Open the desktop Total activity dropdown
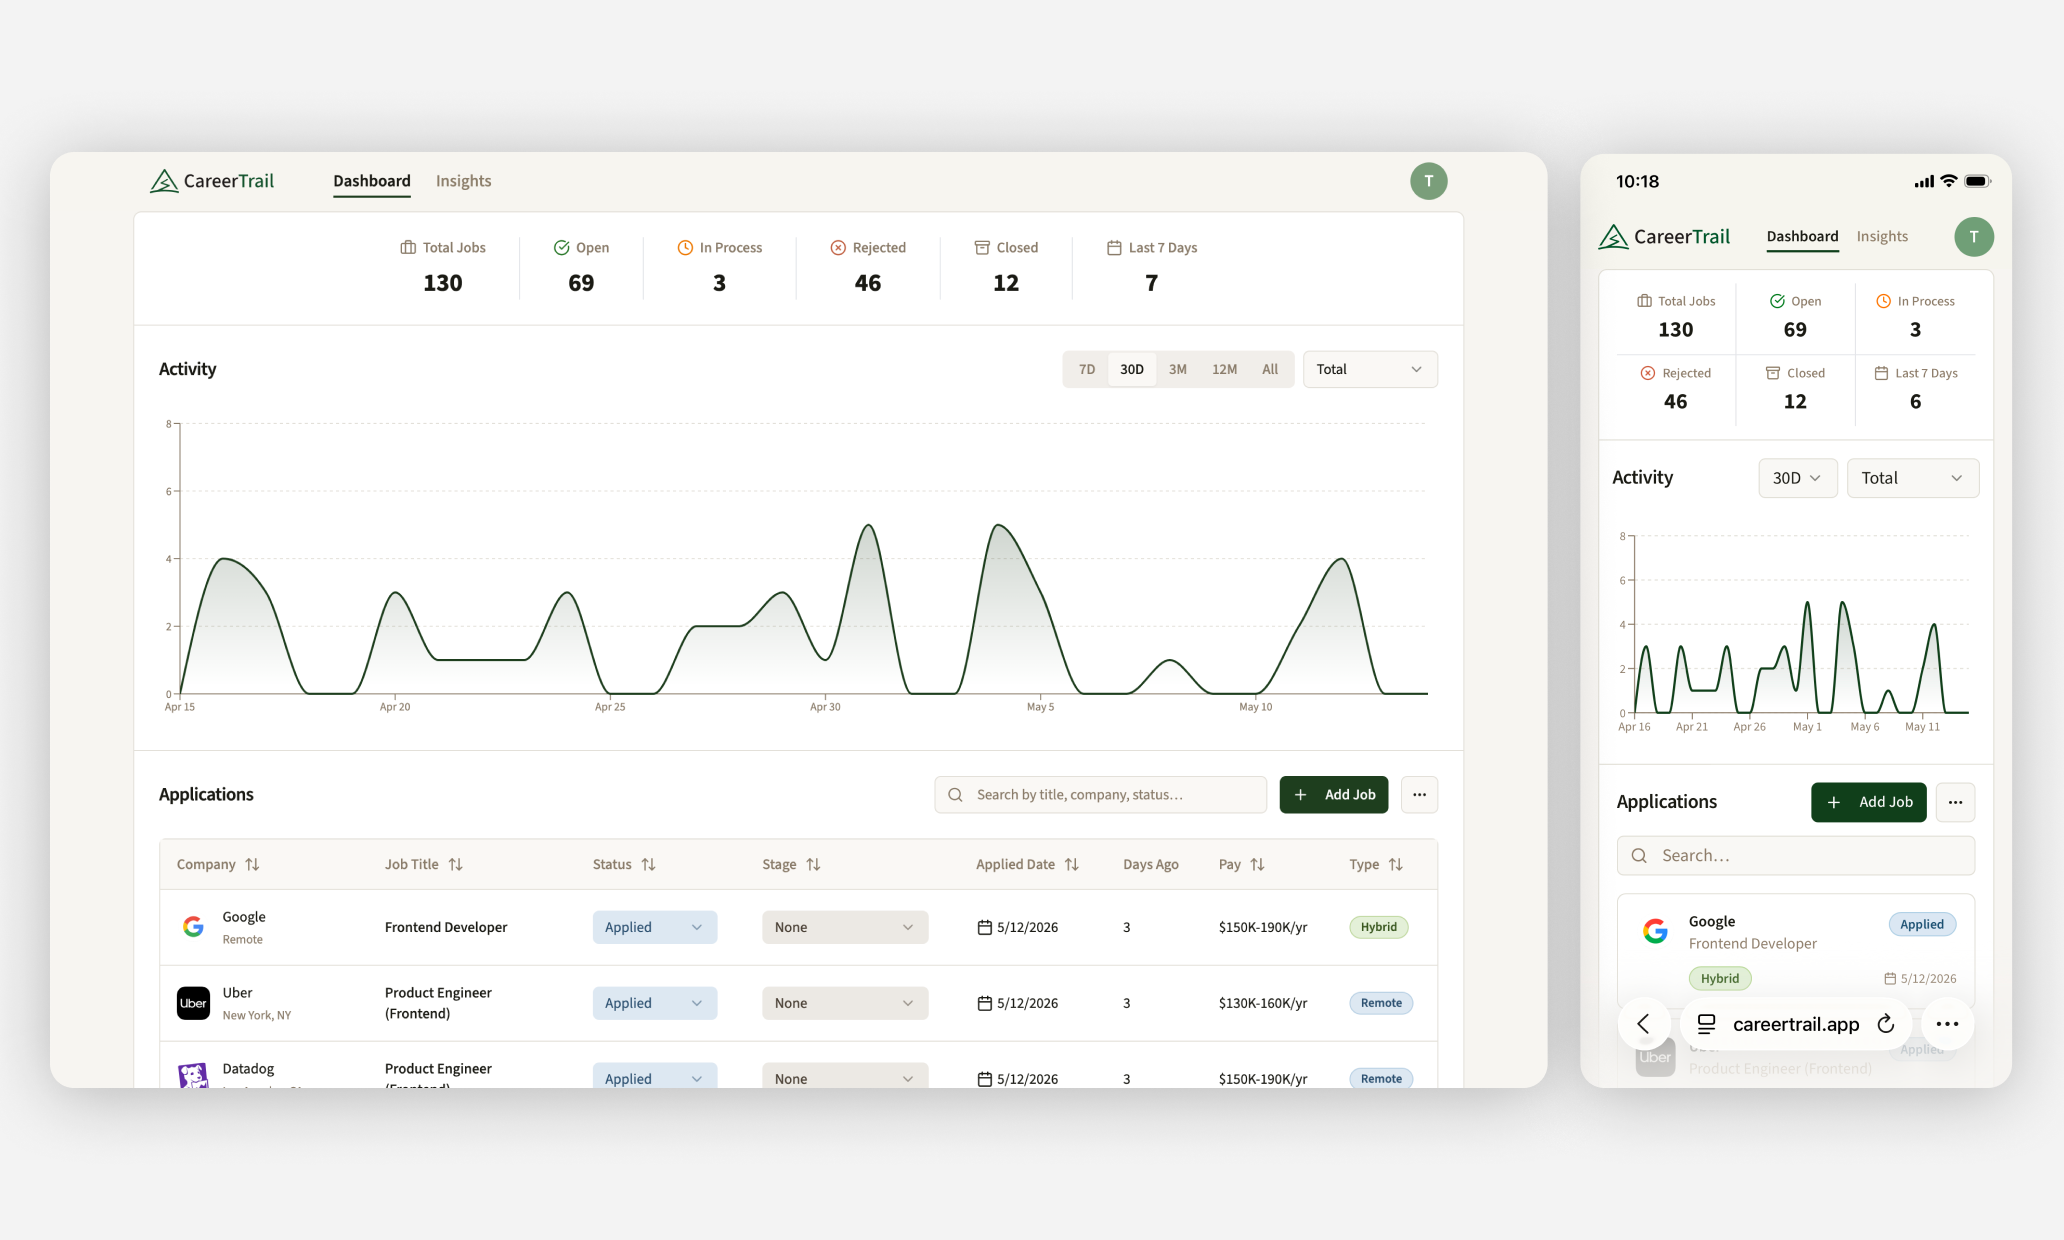Viewport: 2064px width, 1240px height. 1370,369
